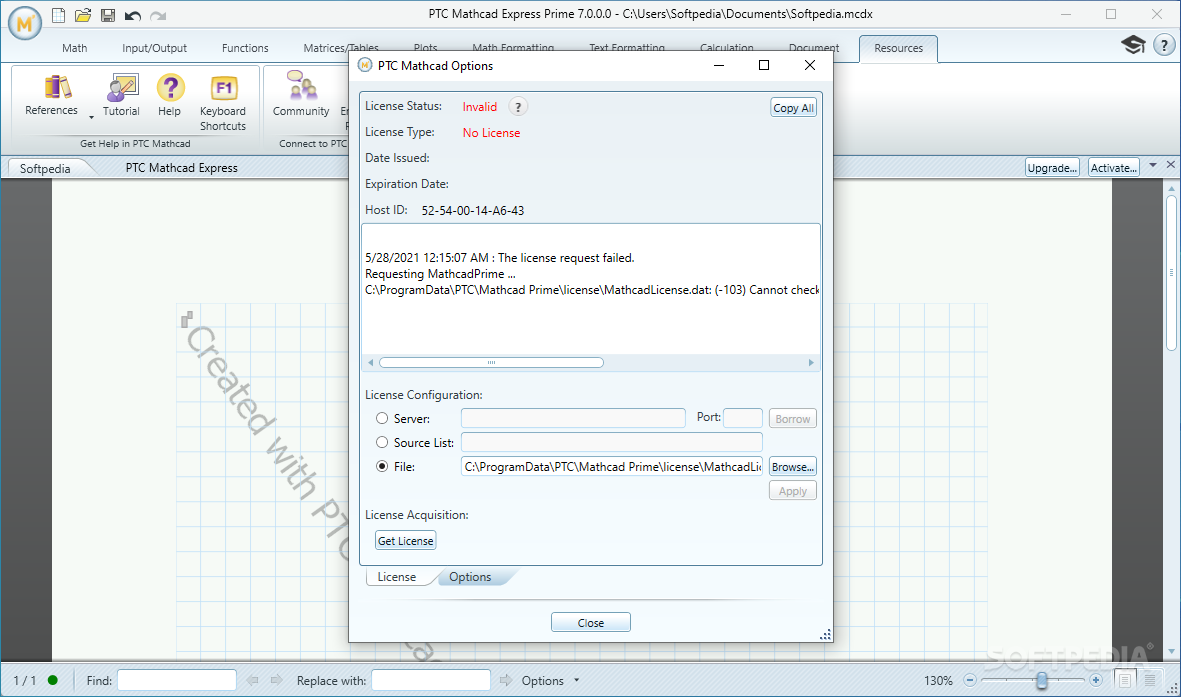Click the Upgrade... button

coord(1052,167)
